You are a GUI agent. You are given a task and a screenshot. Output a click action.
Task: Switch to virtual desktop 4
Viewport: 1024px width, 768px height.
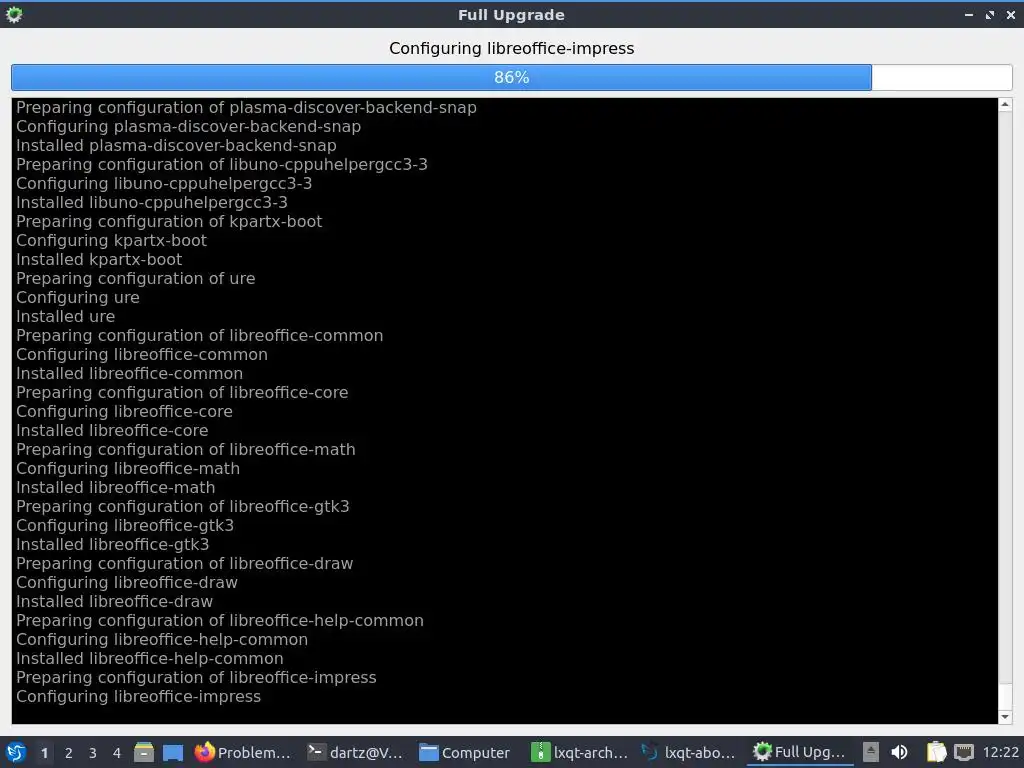click(117, 753)
